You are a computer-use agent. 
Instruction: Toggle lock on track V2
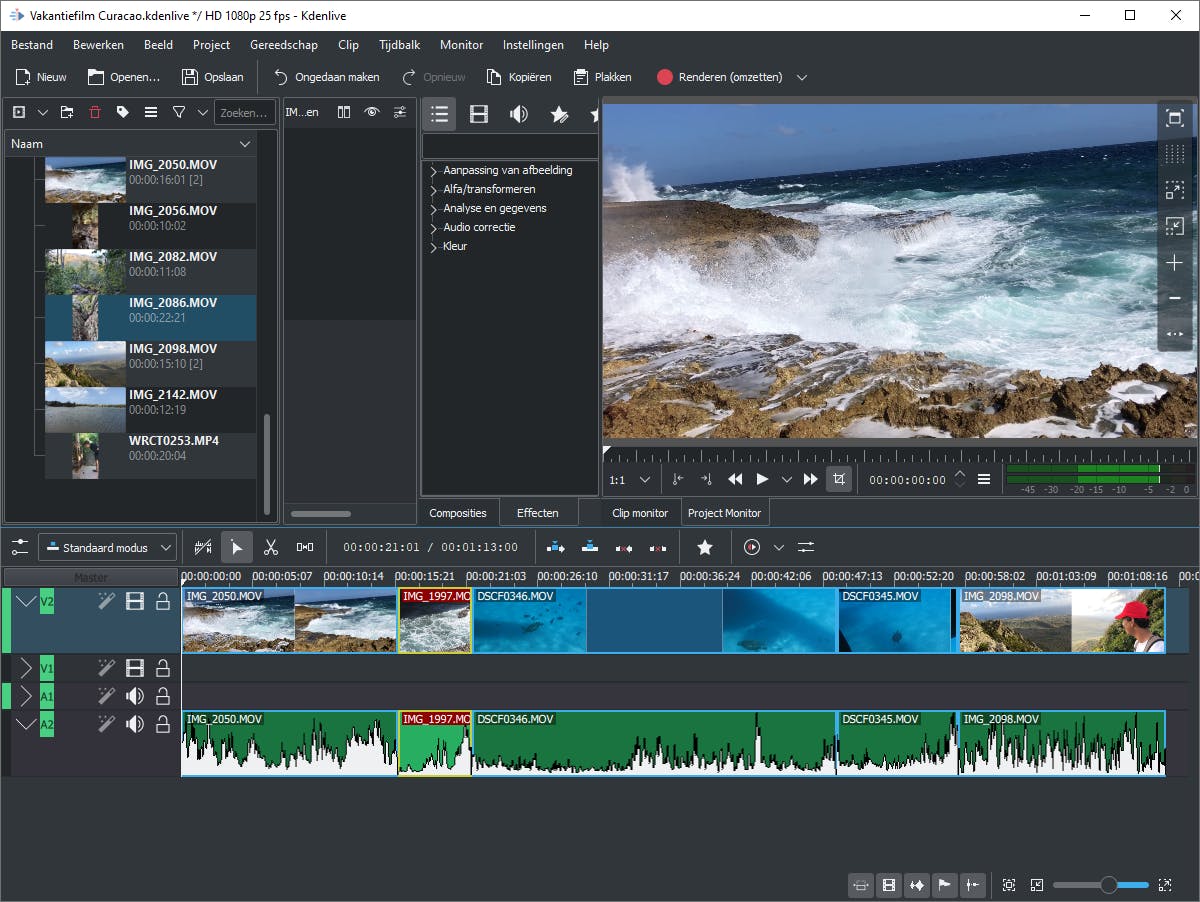point(162,601)
